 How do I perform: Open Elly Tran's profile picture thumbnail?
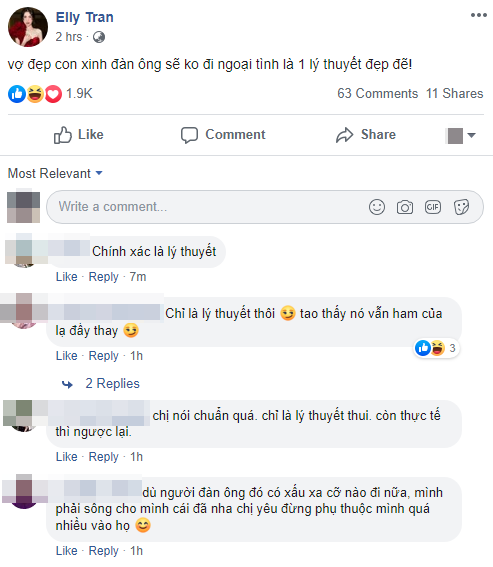(28, 27)
